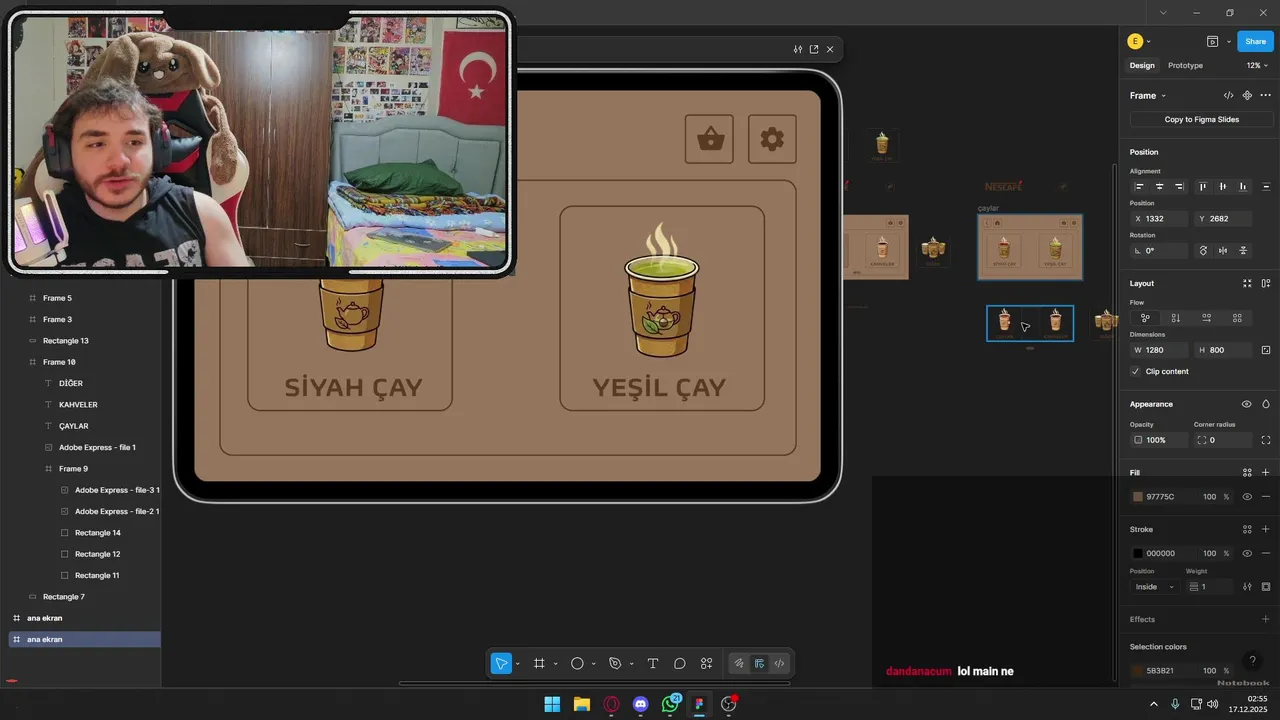The image size is (1280, 720).
Task: Rotate 90 degrees icon
Action: [1203, 251]
